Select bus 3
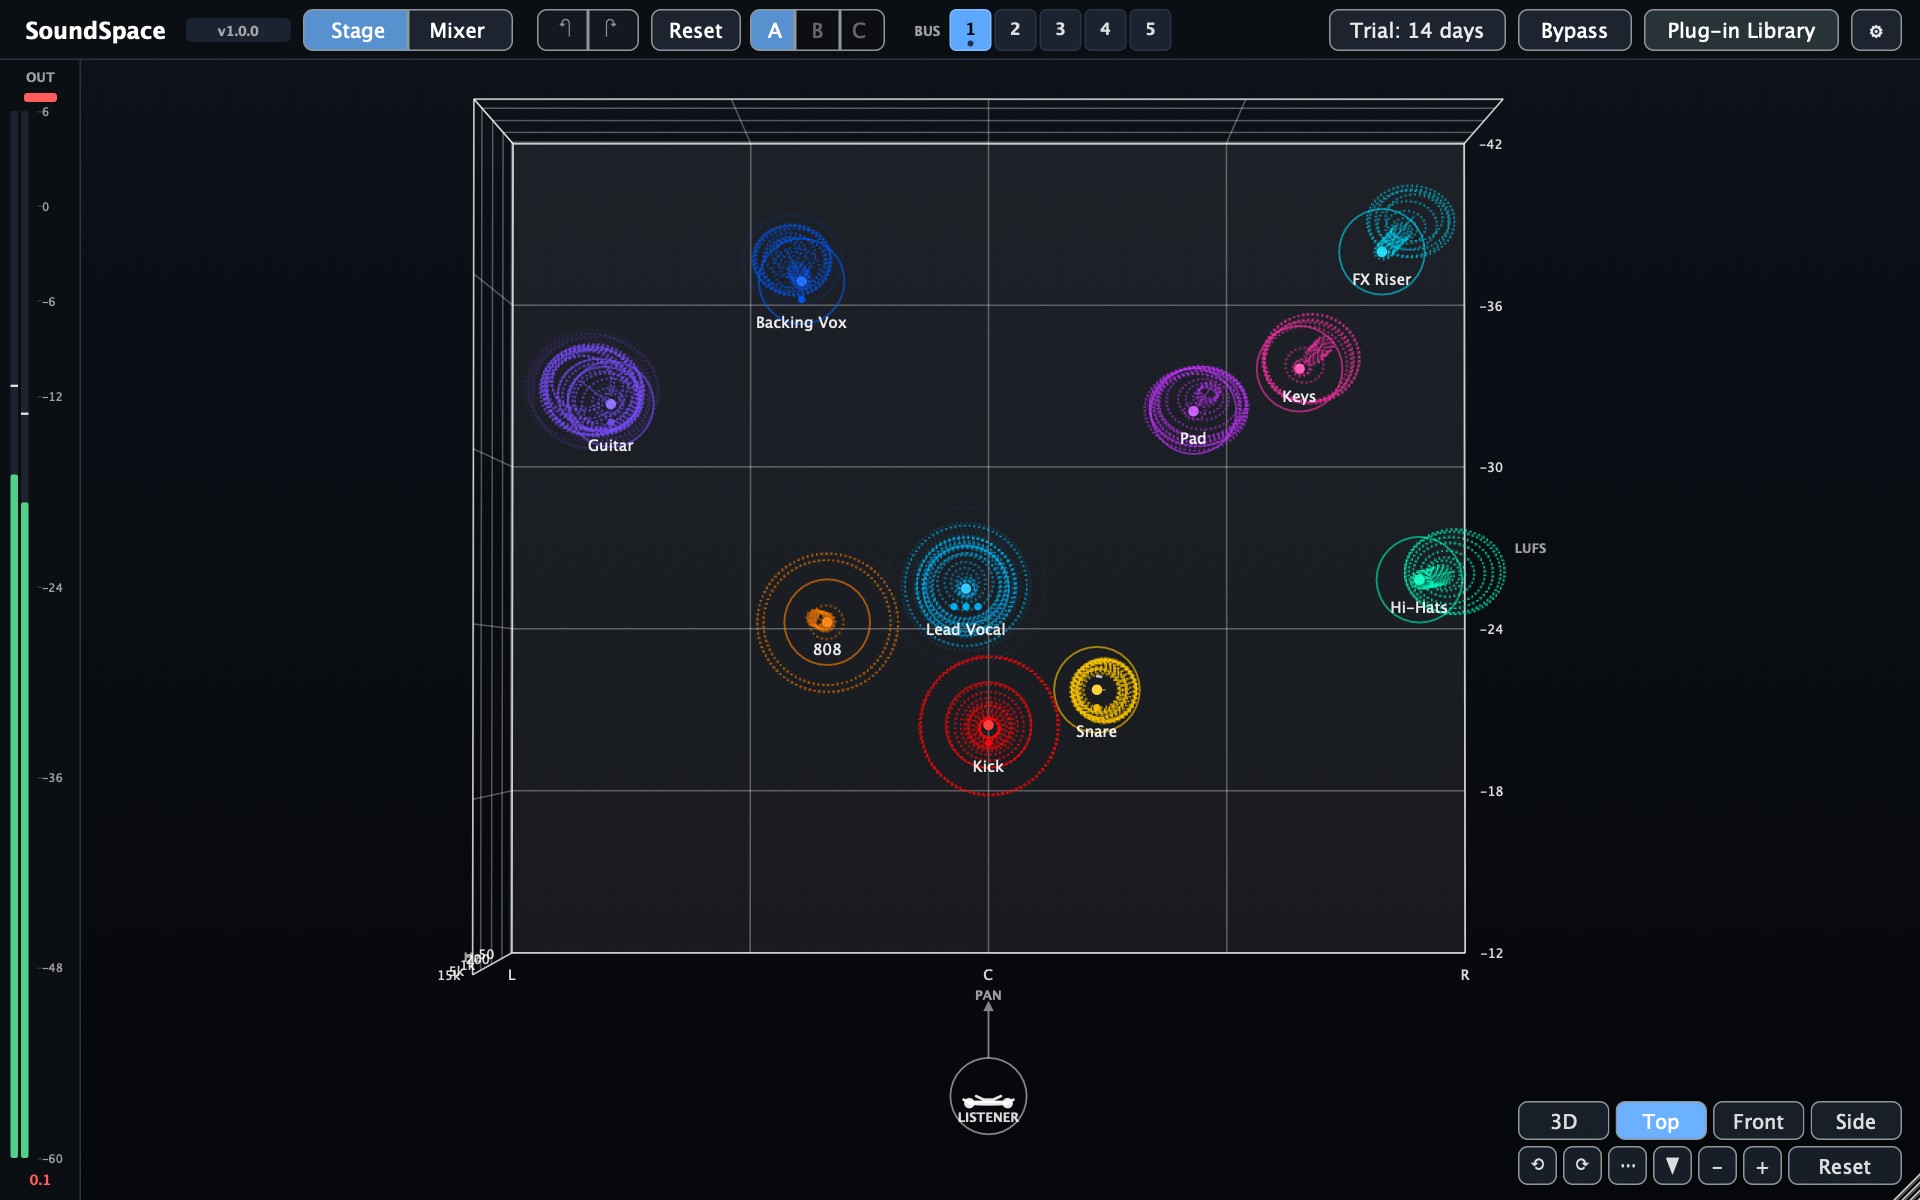Image resolution: width=1920 pixels, height=1200 pixels. tap(1060, 30)
